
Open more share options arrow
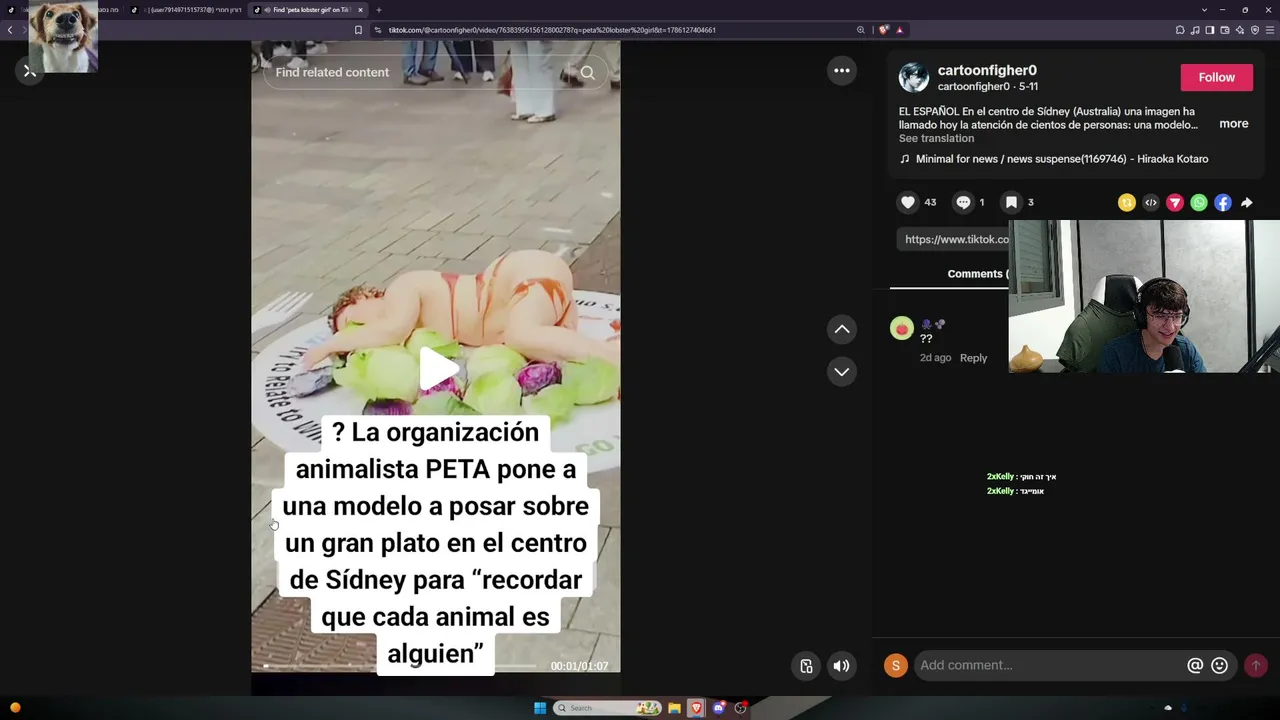coord(1247,203)
